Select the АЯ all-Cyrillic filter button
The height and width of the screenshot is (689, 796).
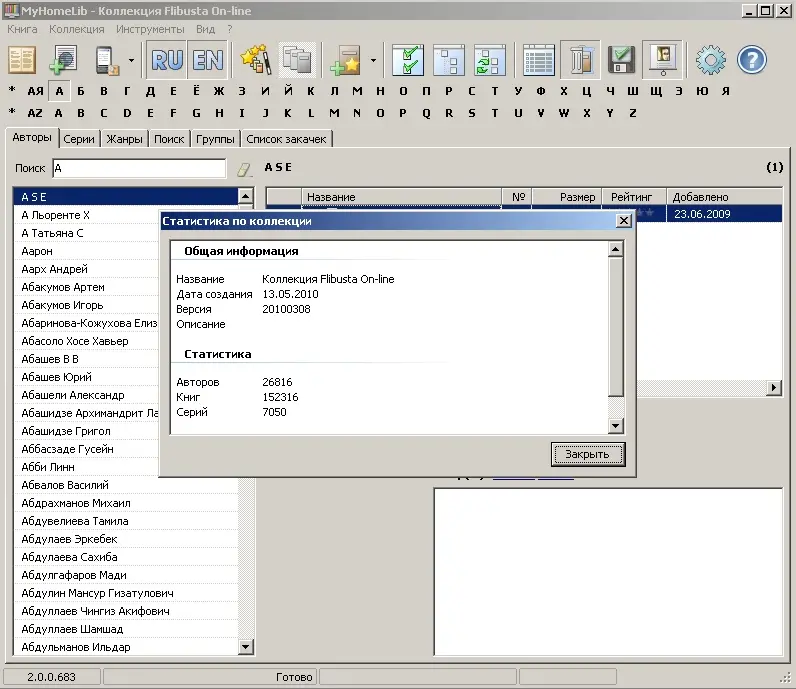click(x=35, y=91)
